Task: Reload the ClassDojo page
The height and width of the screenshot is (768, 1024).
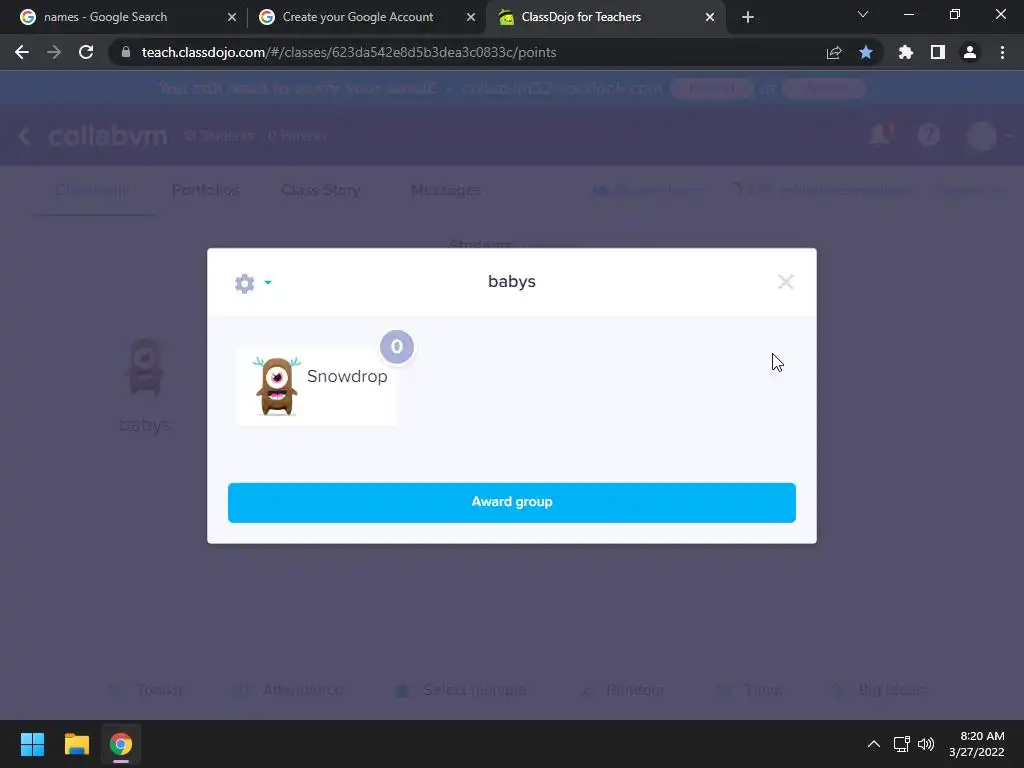Action: coord(86,52)
